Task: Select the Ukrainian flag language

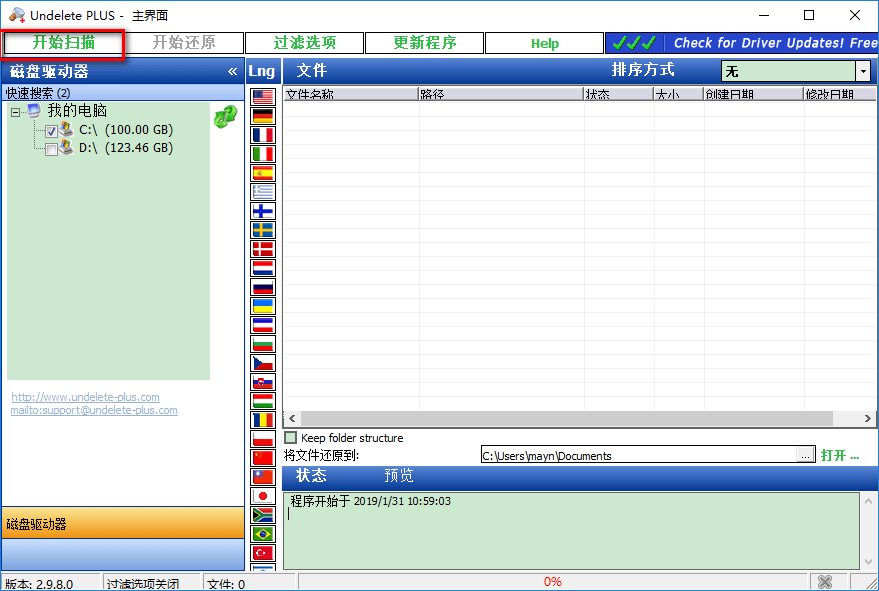Action: tap(263, 306)
